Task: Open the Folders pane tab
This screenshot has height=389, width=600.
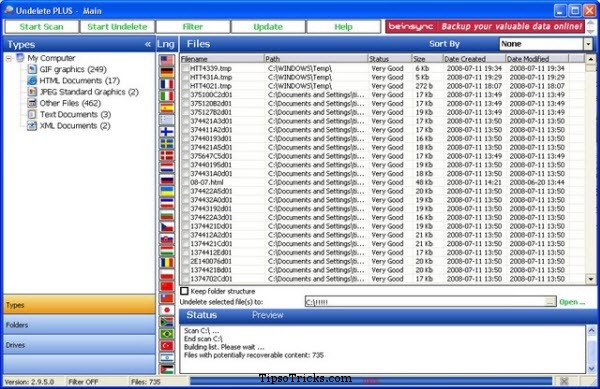Action: (79, 325)
